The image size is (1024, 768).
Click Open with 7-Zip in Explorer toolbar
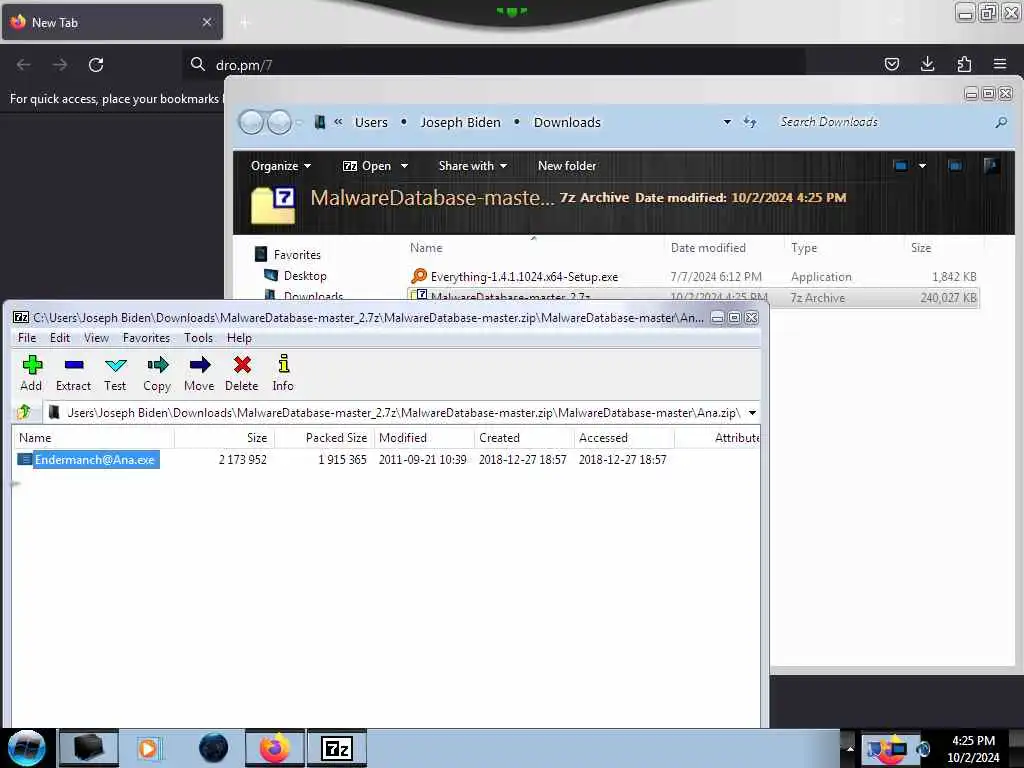[x=367, y=166]
